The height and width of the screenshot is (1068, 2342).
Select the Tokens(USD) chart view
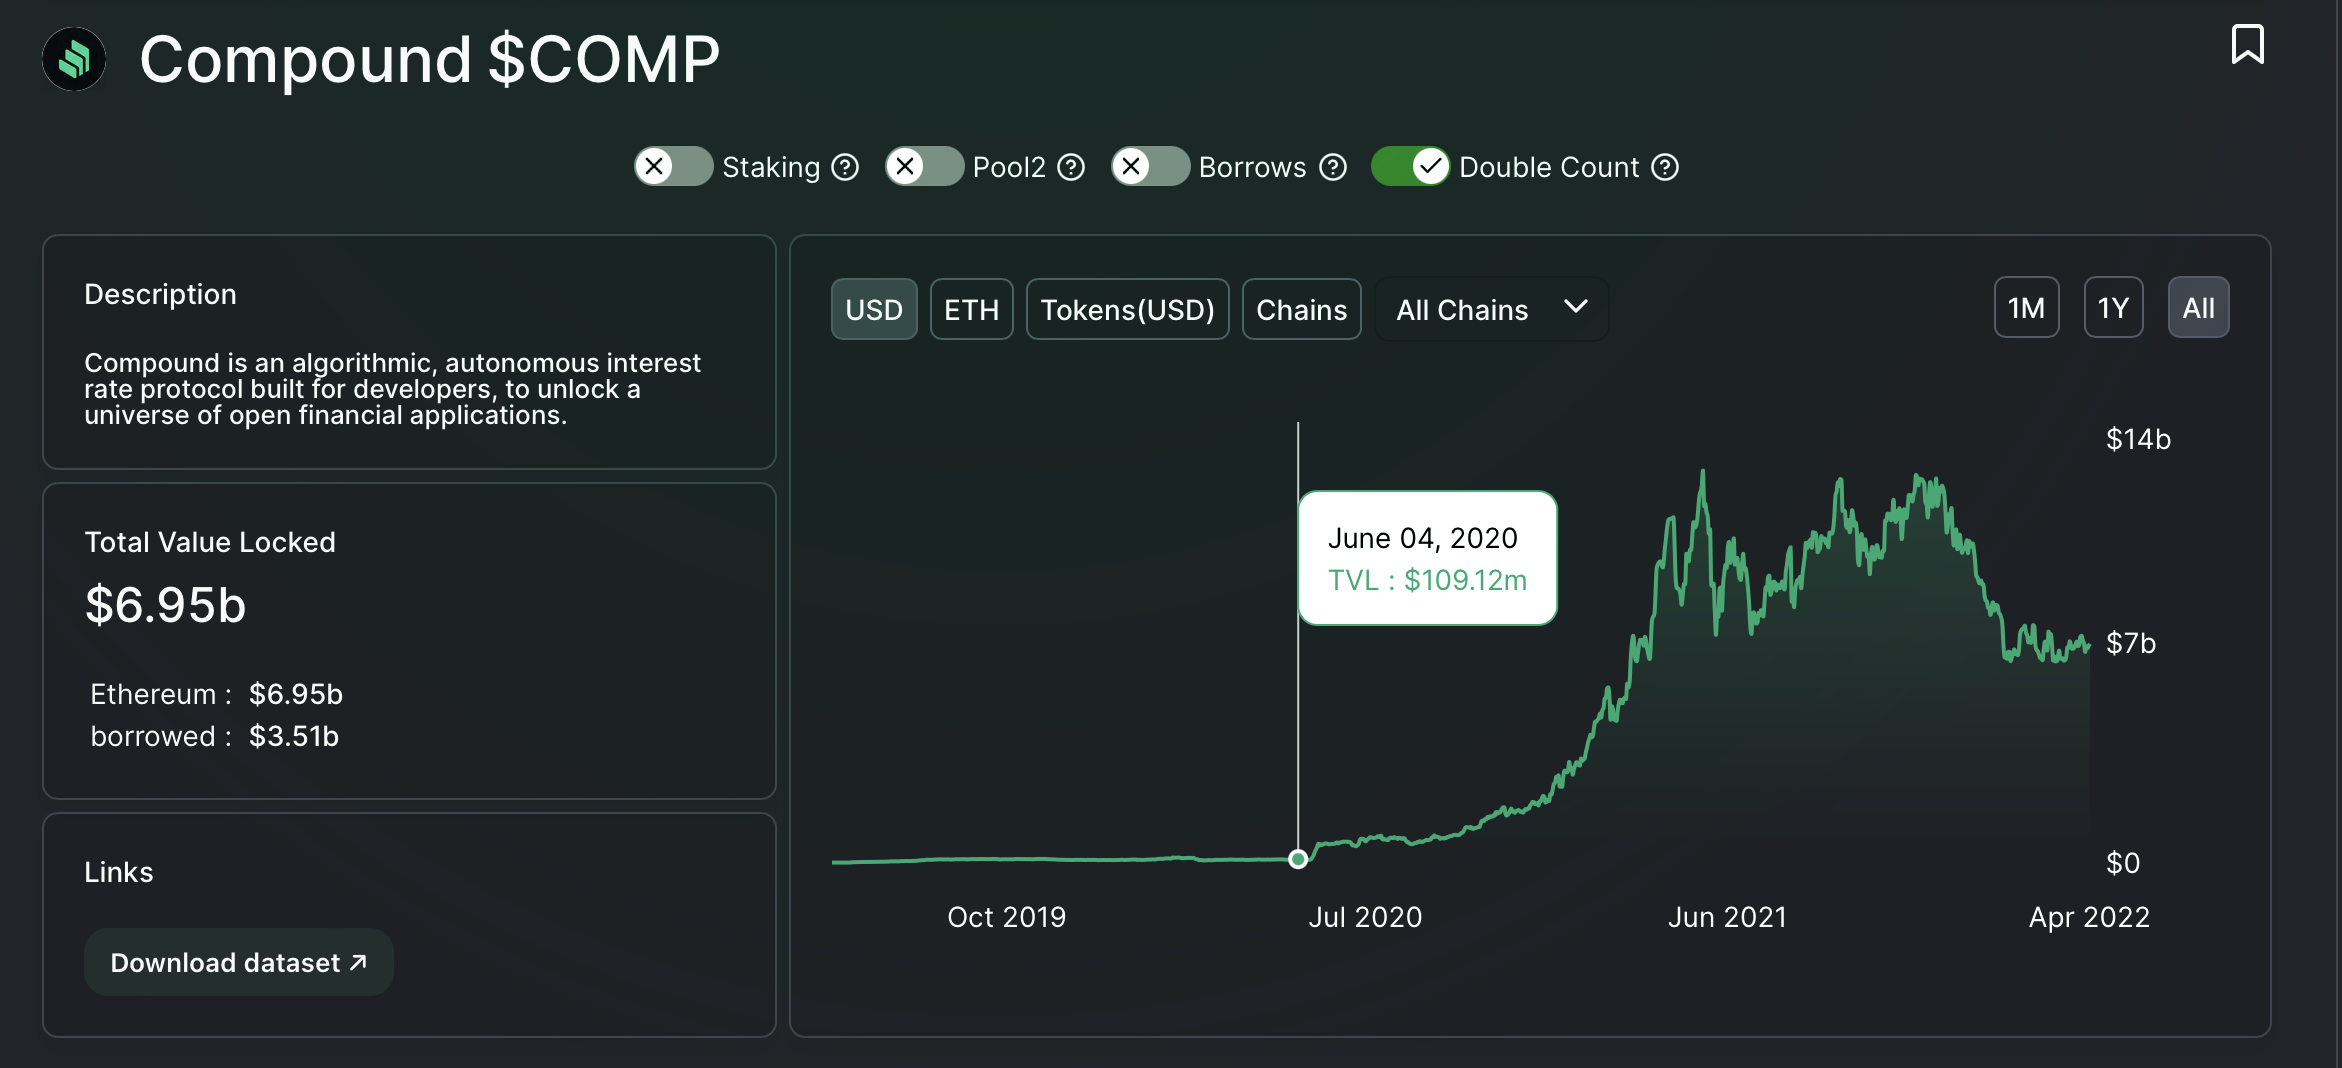pos(1127,309)
